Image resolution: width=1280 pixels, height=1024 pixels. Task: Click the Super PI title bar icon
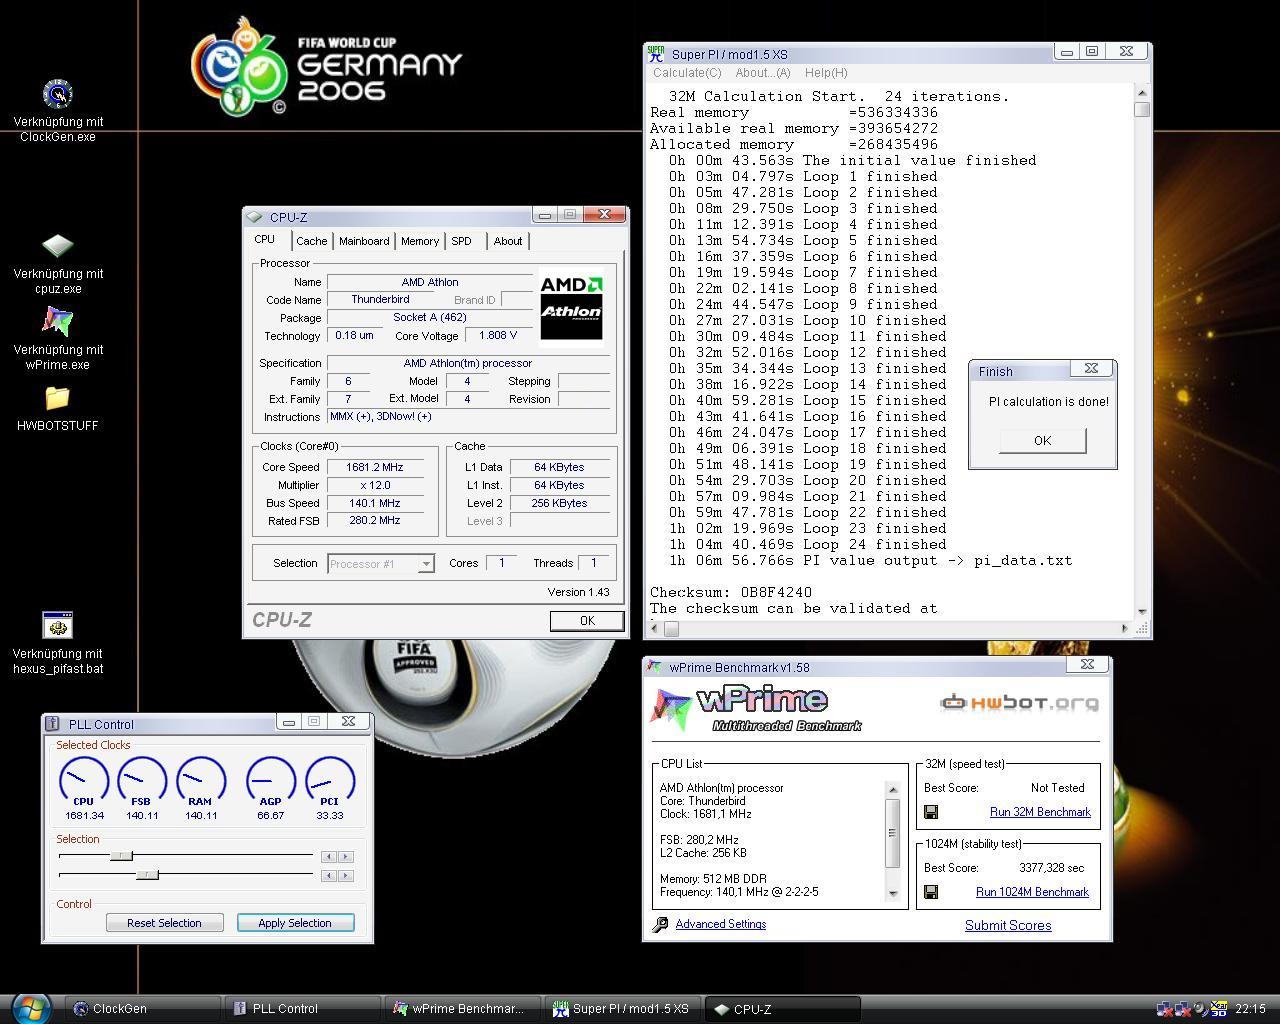[x=656, y=54]
